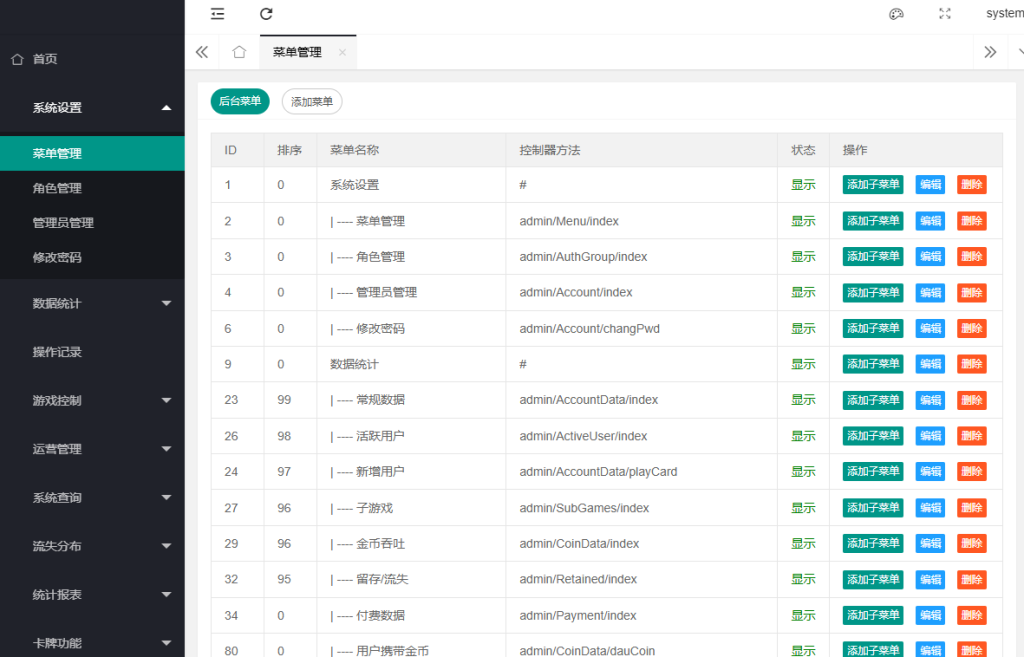Click the 排序 column header
Image resolution: width=1024 pixels, height=657 pixels.
pyautogui.click(x=289, y=150)
